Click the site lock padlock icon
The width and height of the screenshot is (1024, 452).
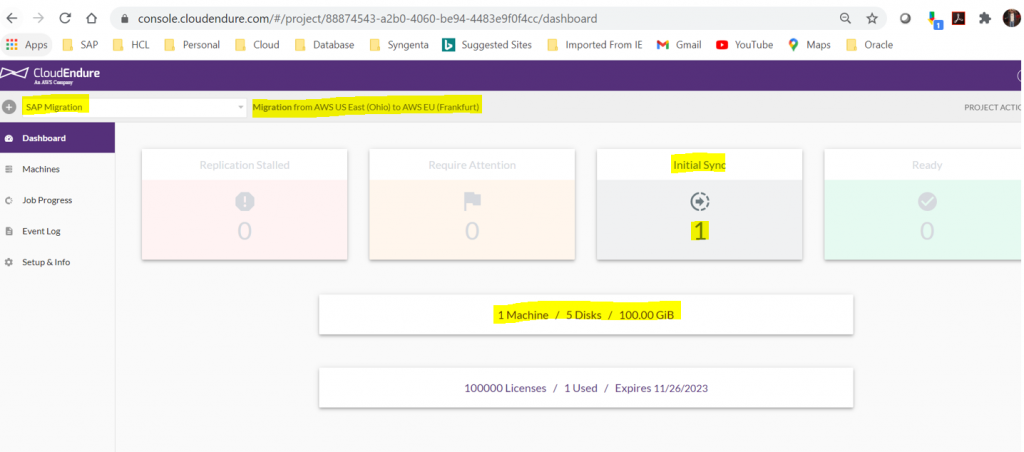click(x=124, y=19)
